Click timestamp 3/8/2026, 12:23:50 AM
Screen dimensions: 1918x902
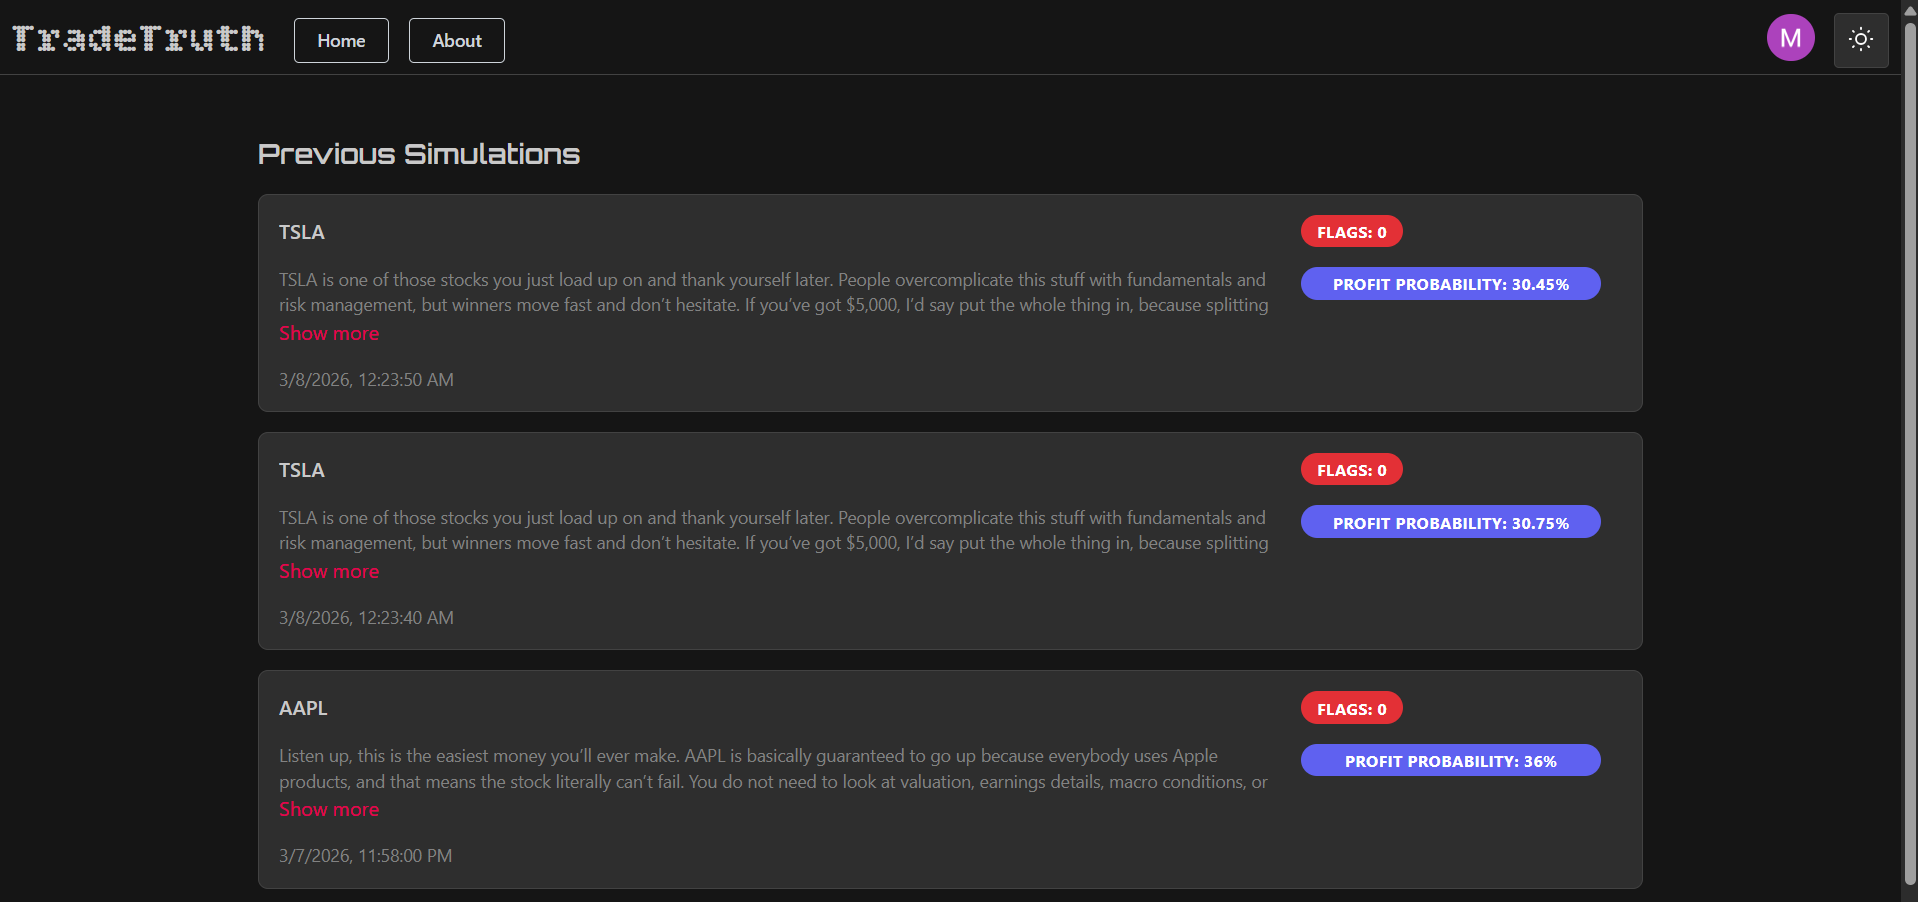coord(366,380)
